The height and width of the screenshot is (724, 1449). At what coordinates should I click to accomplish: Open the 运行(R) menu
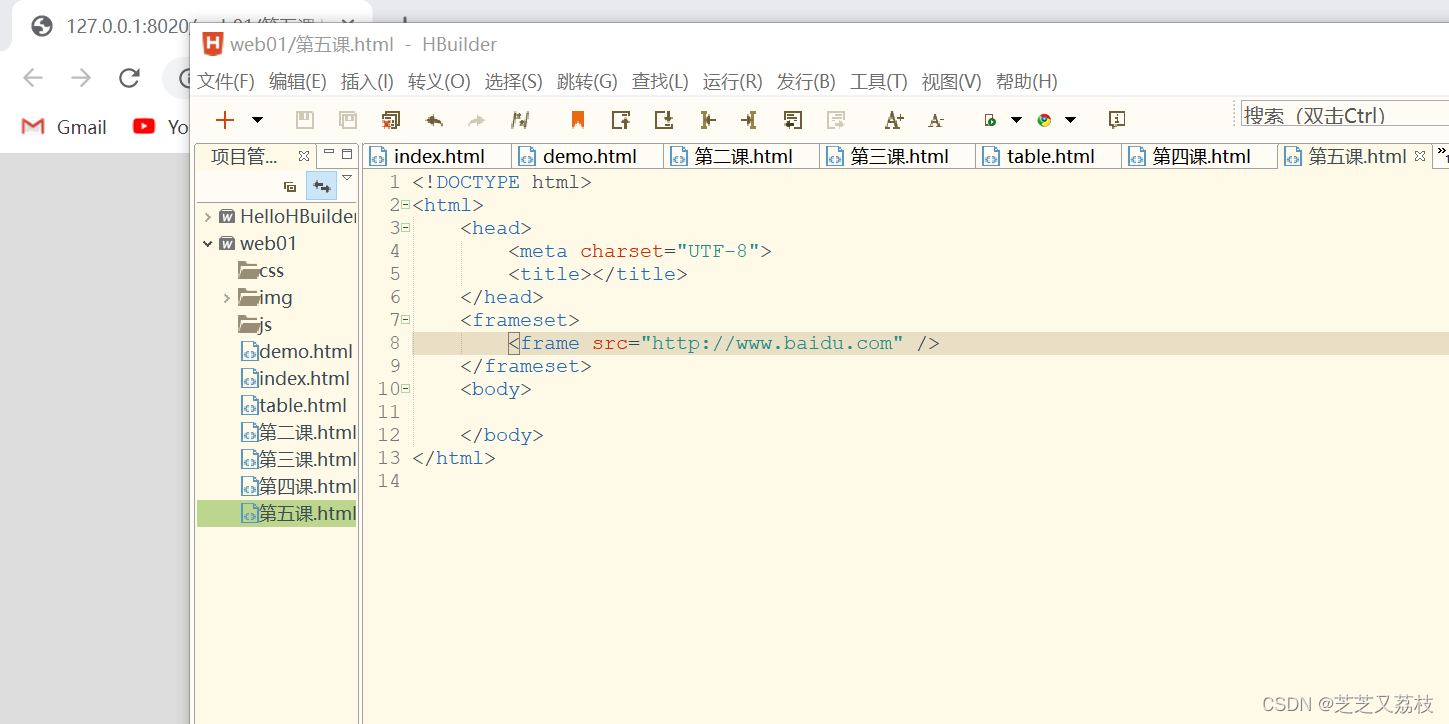click(x=733, y=81)
